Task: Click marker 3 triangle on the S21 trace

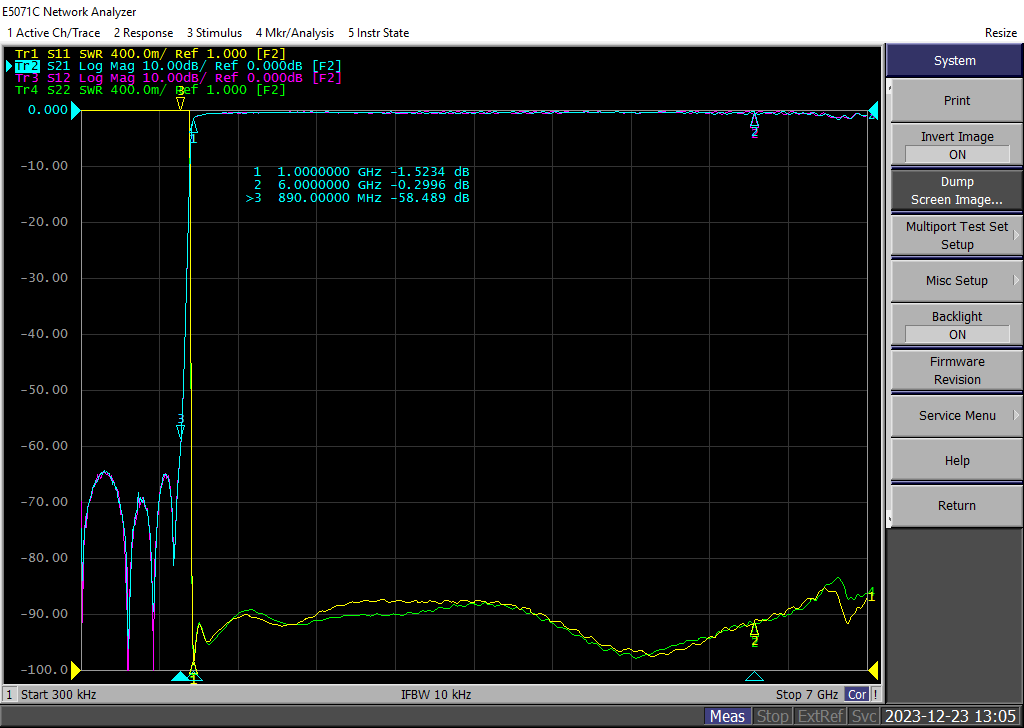Action: 181,432
